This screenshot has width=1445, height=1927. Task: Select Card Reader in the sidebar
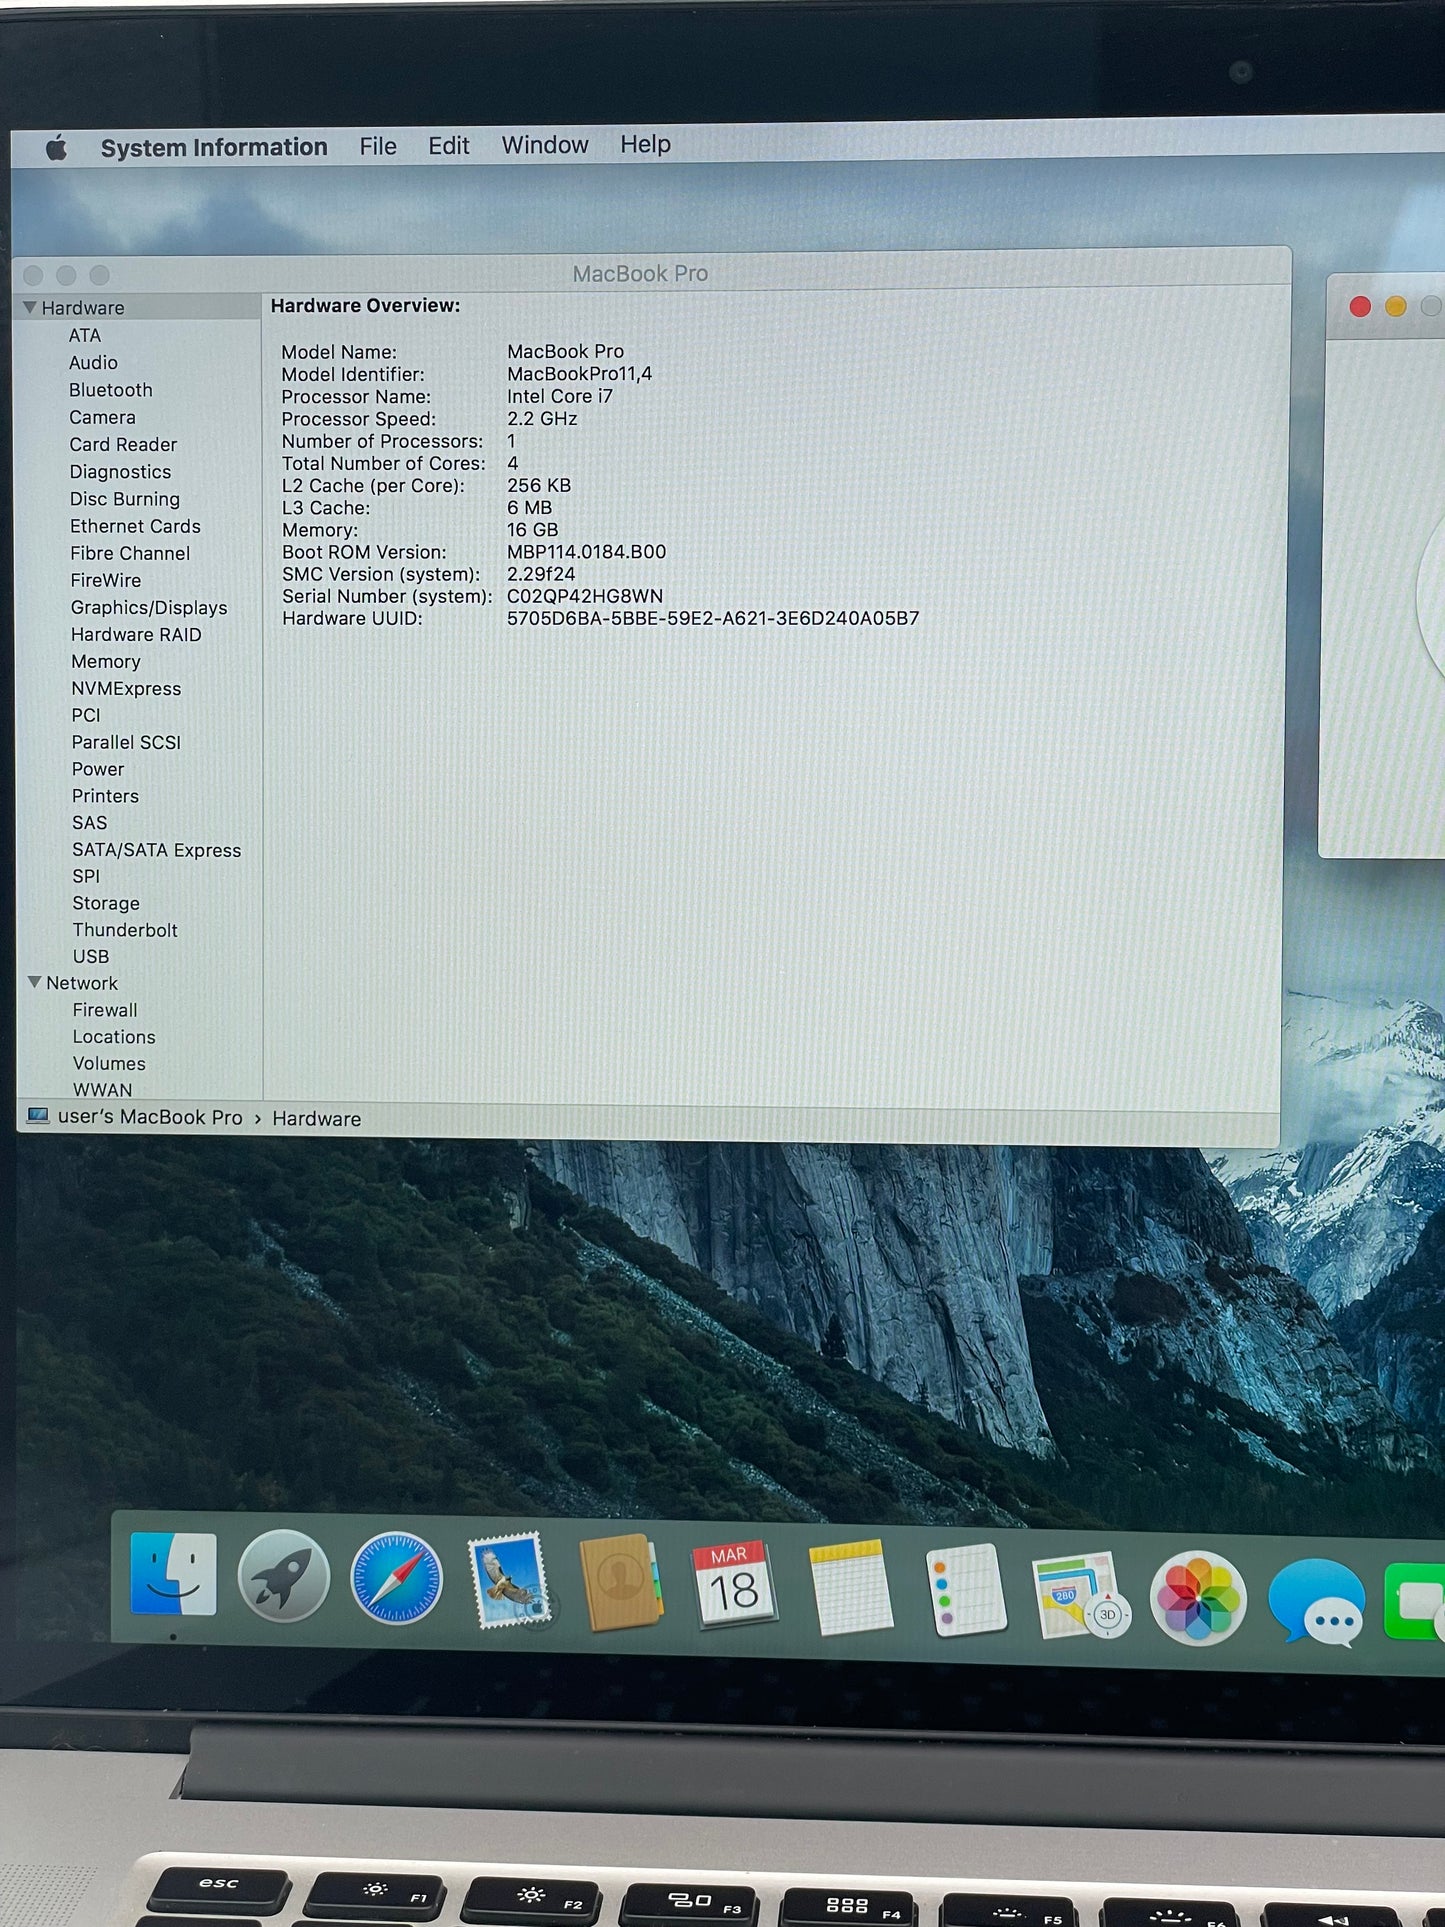tap(123, 444)
